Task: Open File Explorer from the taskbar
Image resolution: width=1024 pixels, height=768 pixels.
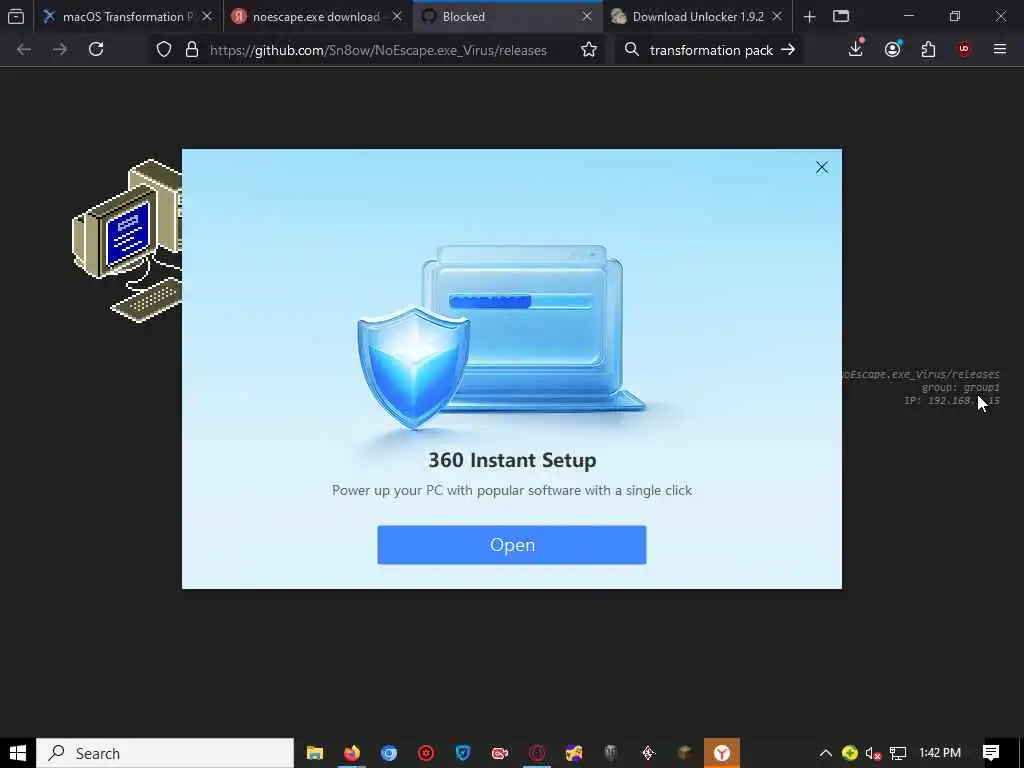Action: tap(315, 753)
